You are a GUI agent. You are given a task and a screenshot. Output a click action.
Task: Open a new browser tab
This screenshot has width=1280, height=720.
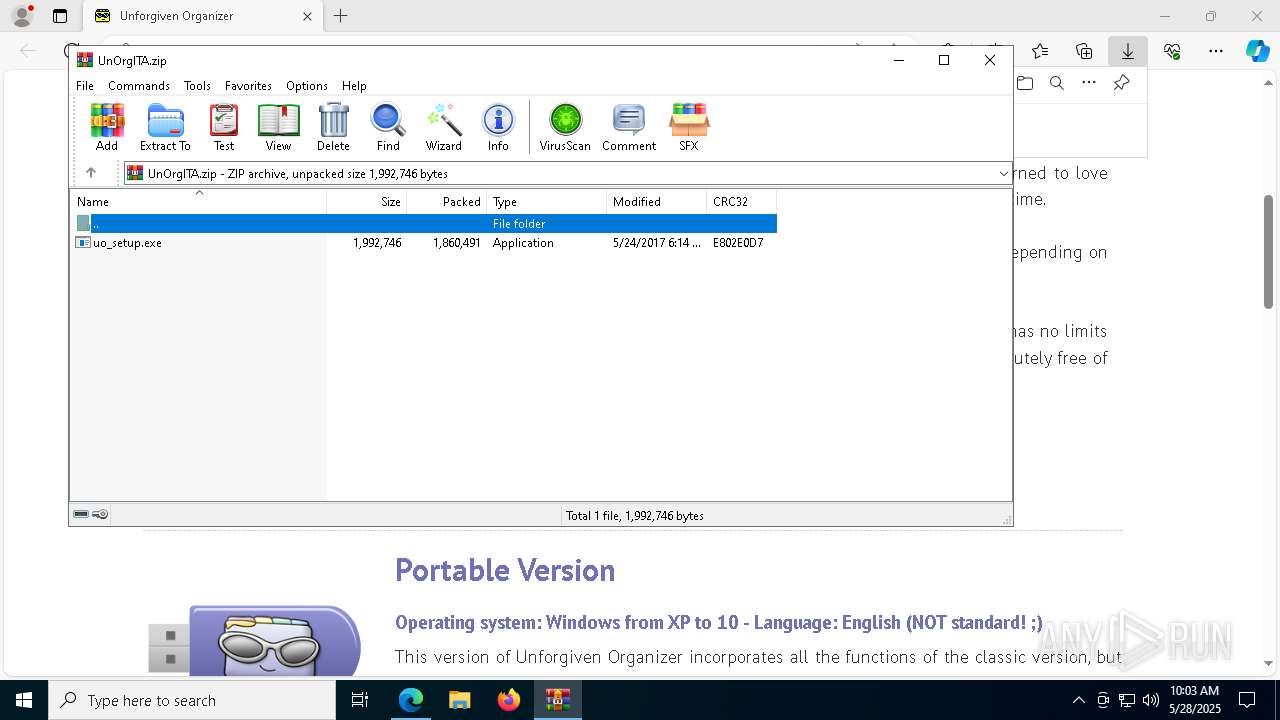pos(341,16)
